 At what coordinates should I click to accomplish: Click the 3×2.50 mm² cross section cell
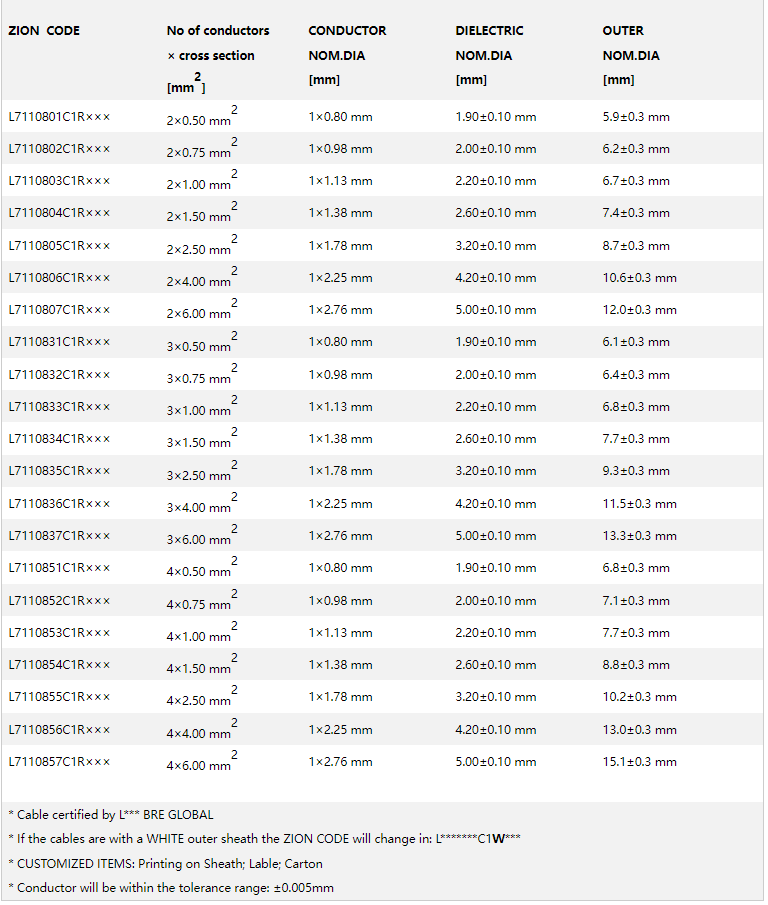tap(201, 474)
